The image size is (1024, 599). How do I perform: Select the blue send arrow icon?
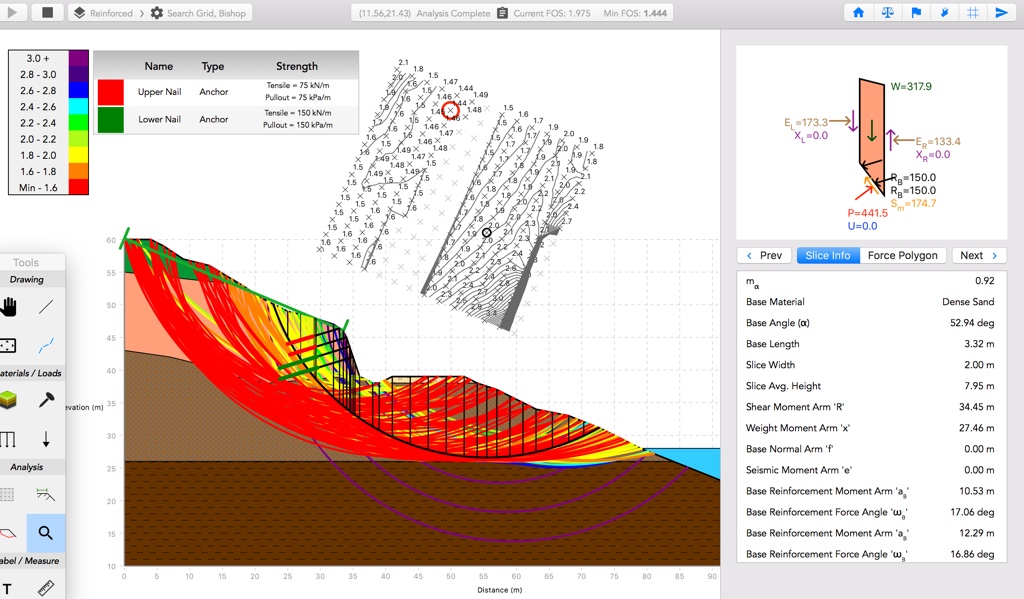click(x=1001, y=12)
